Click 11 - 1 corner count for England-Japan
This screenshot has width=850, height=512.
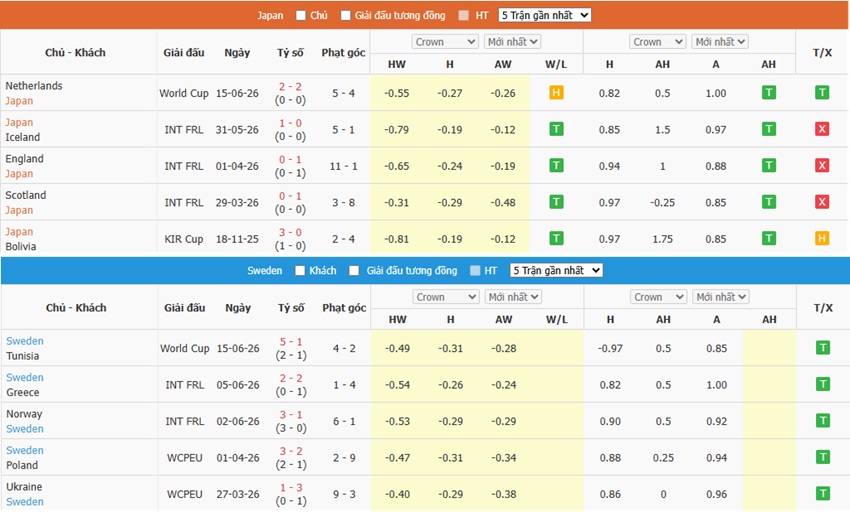343,166
